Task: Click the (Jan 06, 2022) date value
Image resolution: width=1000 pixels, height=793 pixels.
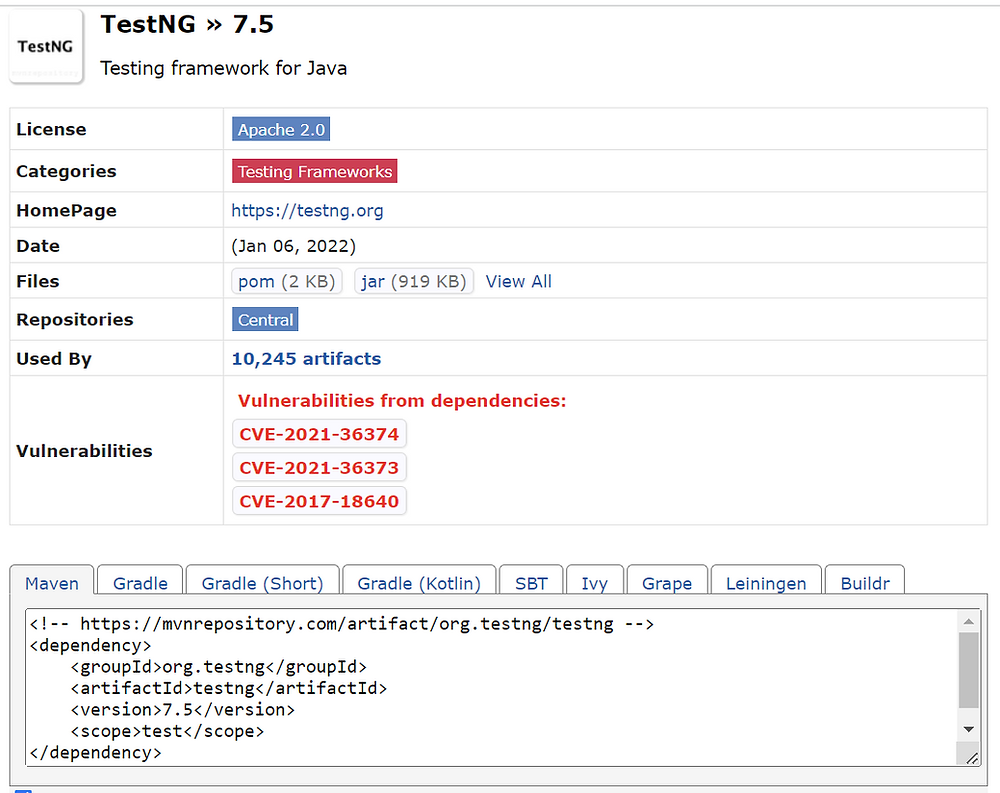Action: (293, 246)
